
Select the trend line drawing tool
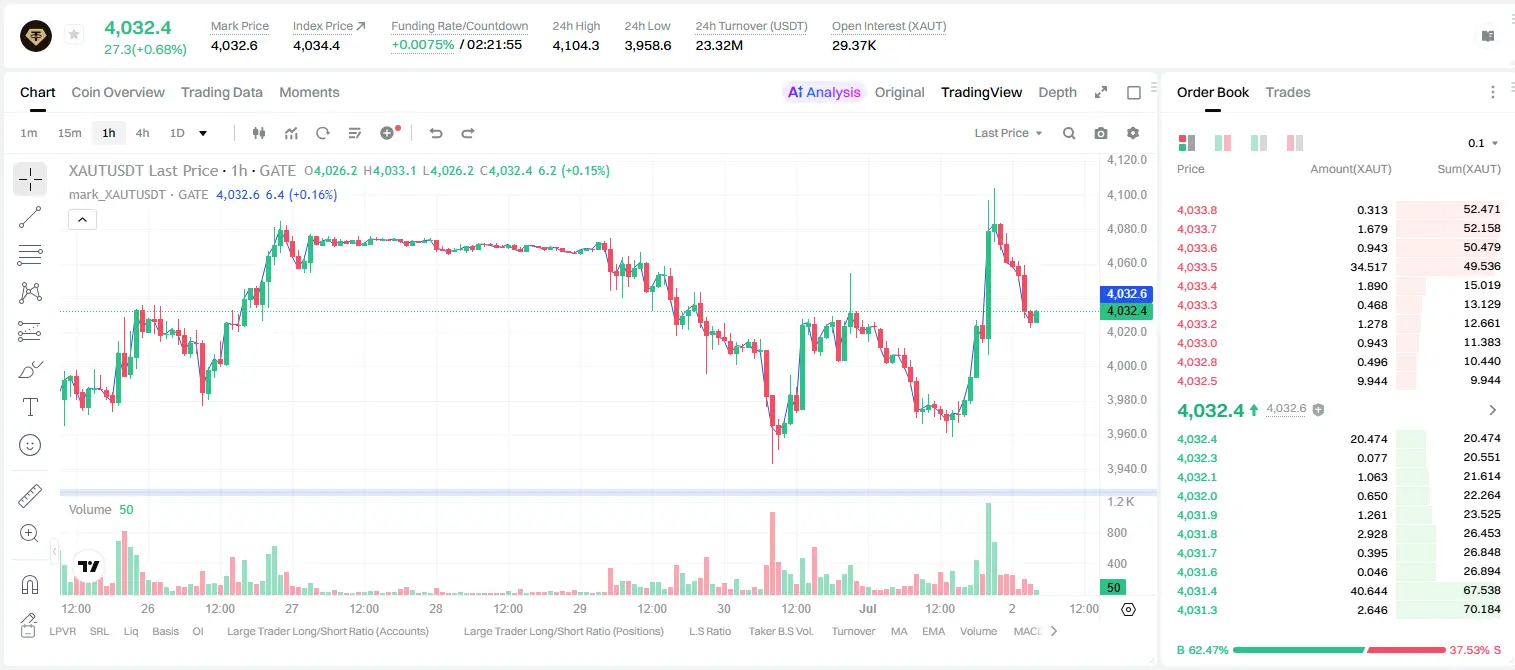(30, 217)
